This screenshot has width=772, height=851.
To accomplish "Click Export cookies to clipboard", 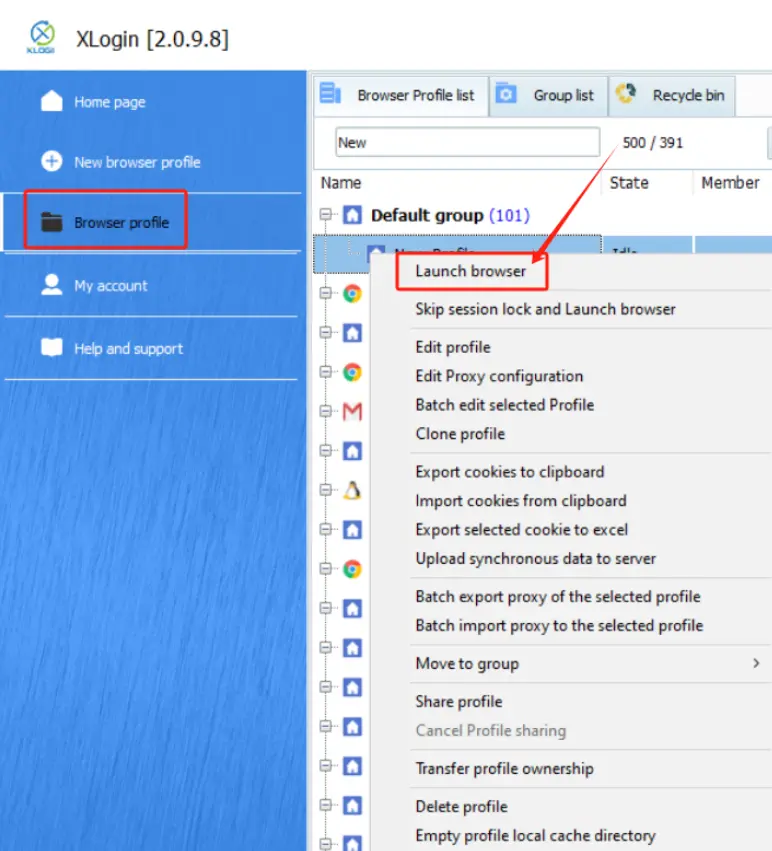I will (x=509, y=472).
